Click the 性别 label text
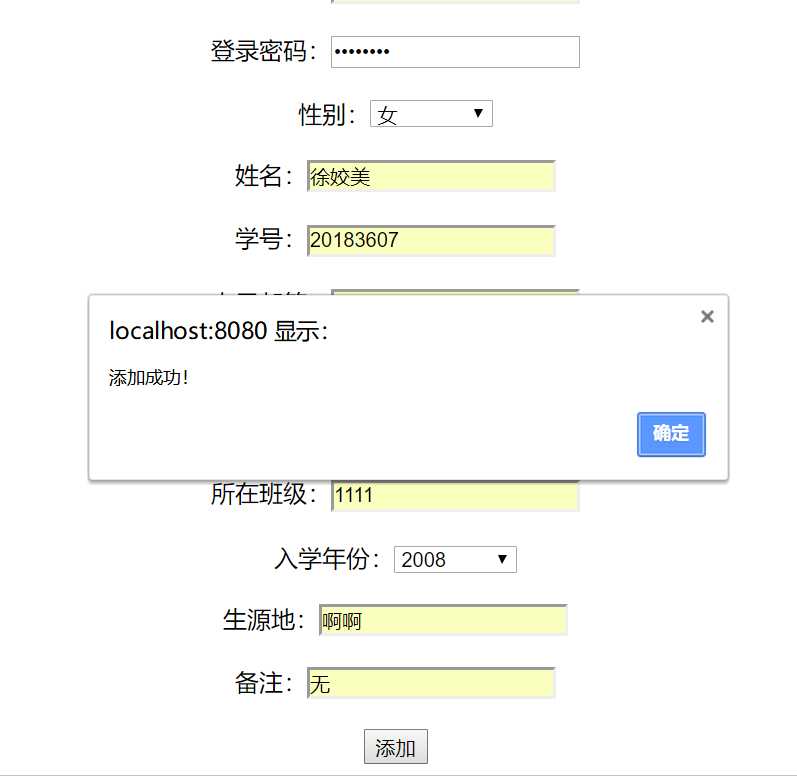Viewport: 797px width, 776px height. pyautogui.click(x=327, y=115)
